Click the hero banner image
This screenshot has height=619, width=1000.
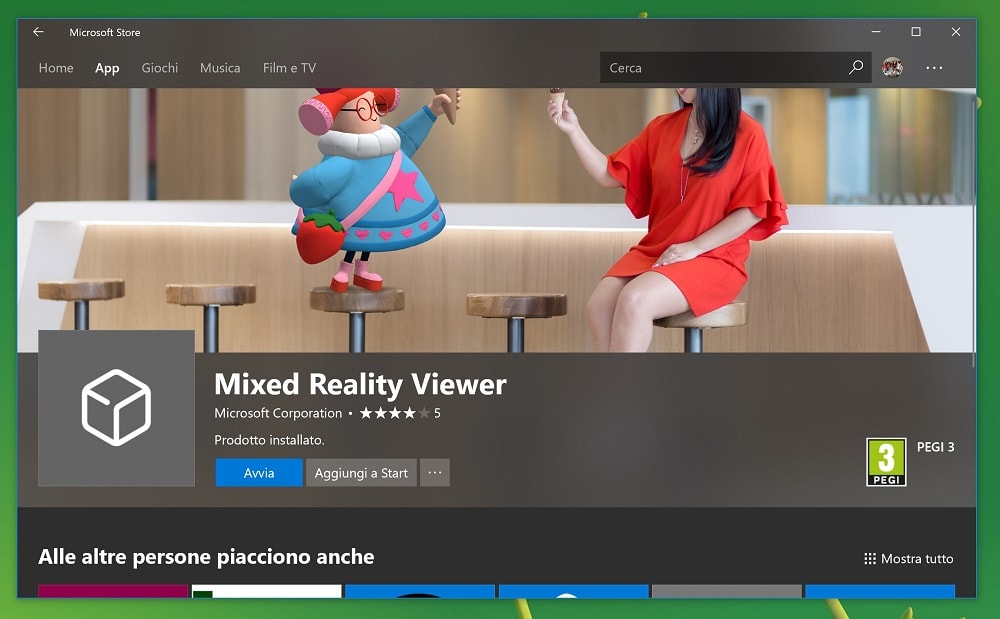(x=496, y=220)
